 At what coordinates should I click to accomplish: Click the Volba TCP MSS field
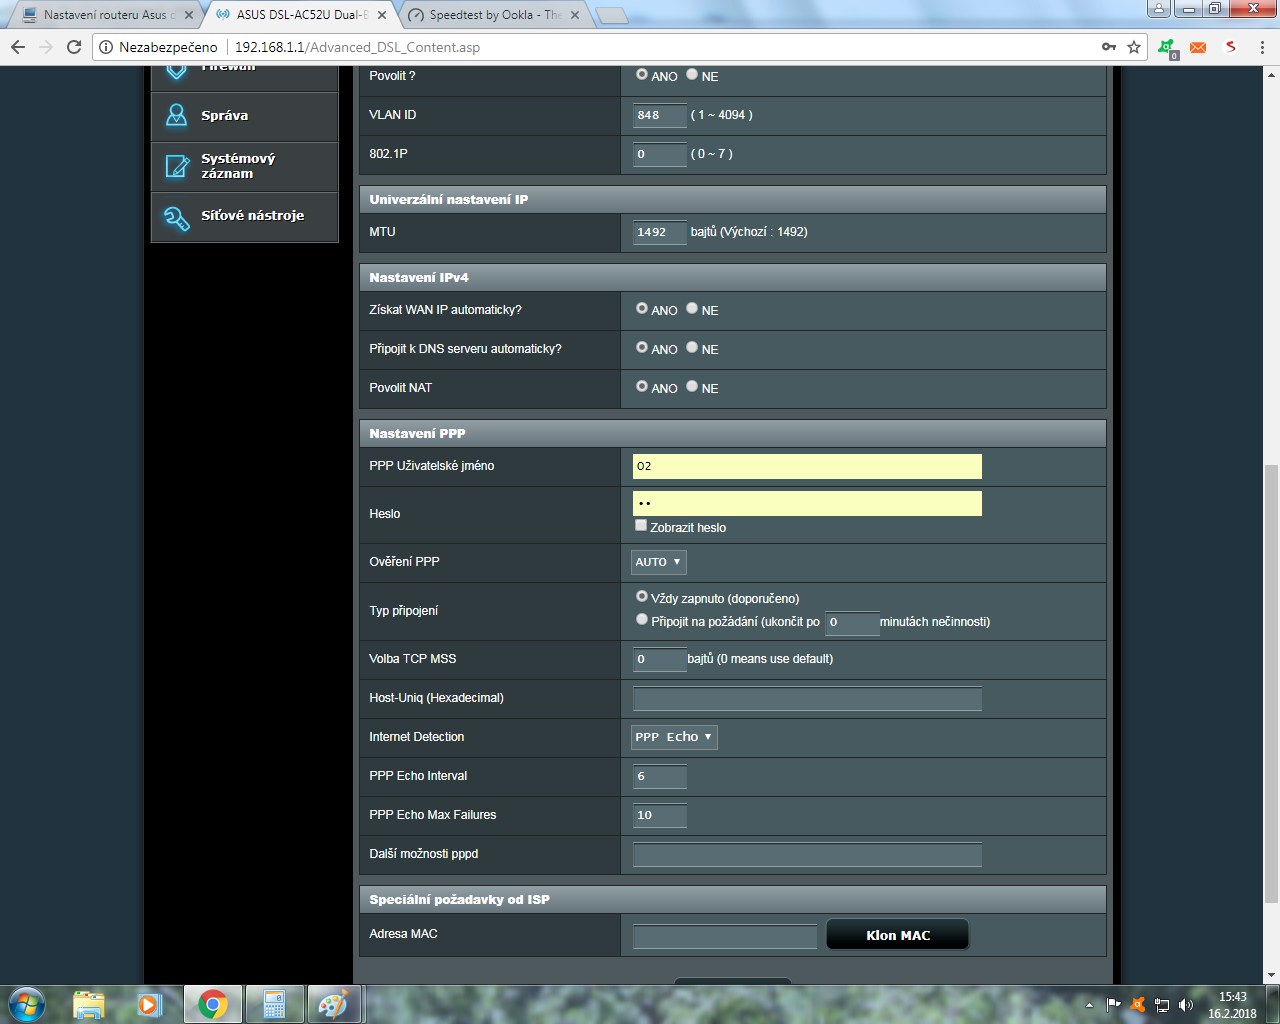(x=660, y=659)
